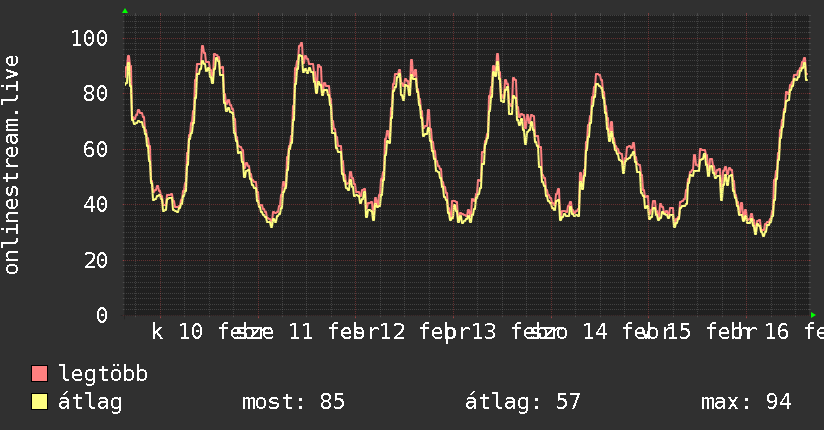This screenshot has height=430, width=824.
Task: Click the 0 tick on the y-axis
Action: 101,315
